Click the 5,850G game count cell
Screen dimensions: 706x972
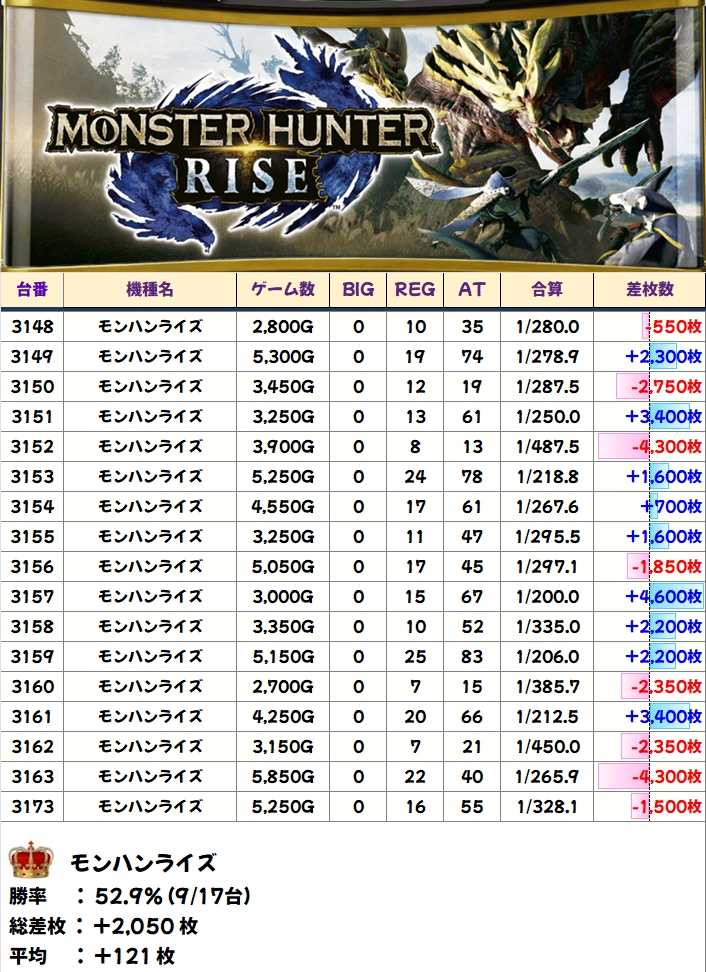(283, 776)
